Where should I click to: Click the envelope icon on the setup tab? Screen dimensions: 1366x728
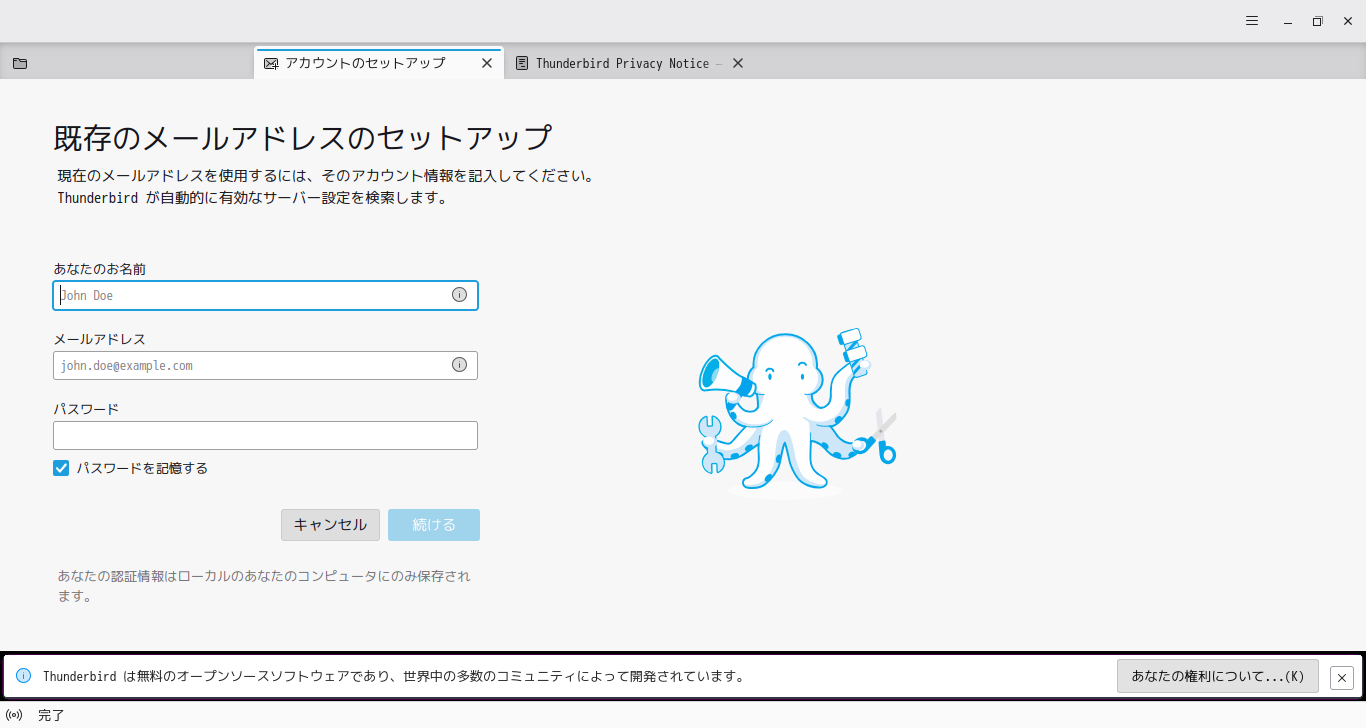point(270,62)
